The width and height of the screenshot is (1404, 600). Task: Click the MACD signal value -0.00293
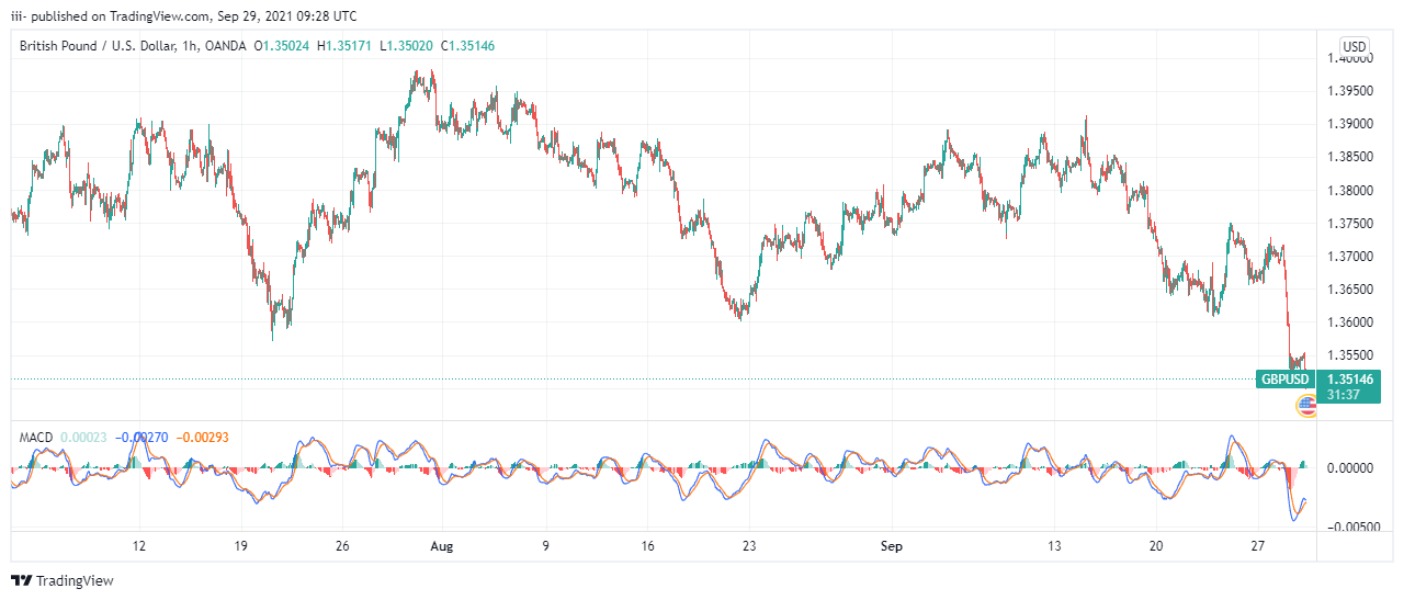[x=203, y=437]
